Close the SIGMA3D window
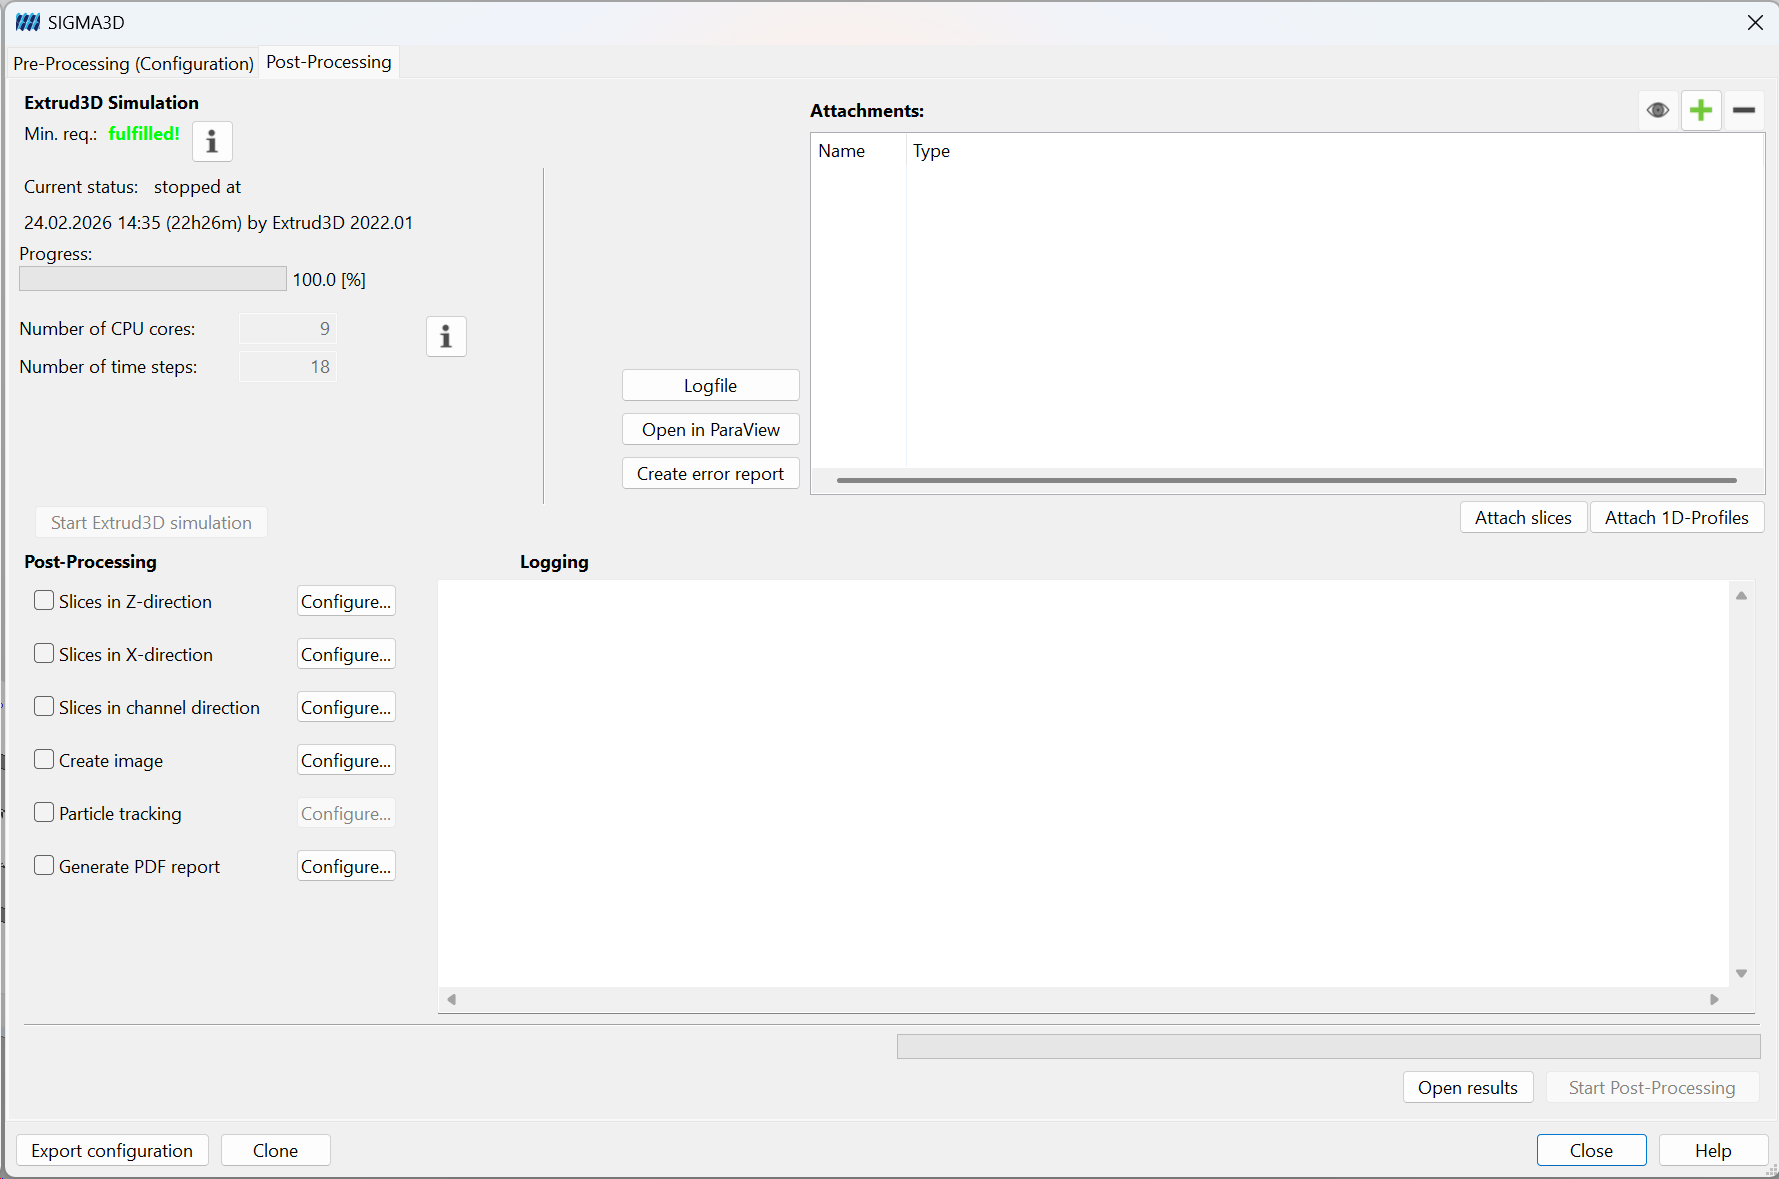This screenshot has width=1779, height=1179. [x=1755, y=22]
